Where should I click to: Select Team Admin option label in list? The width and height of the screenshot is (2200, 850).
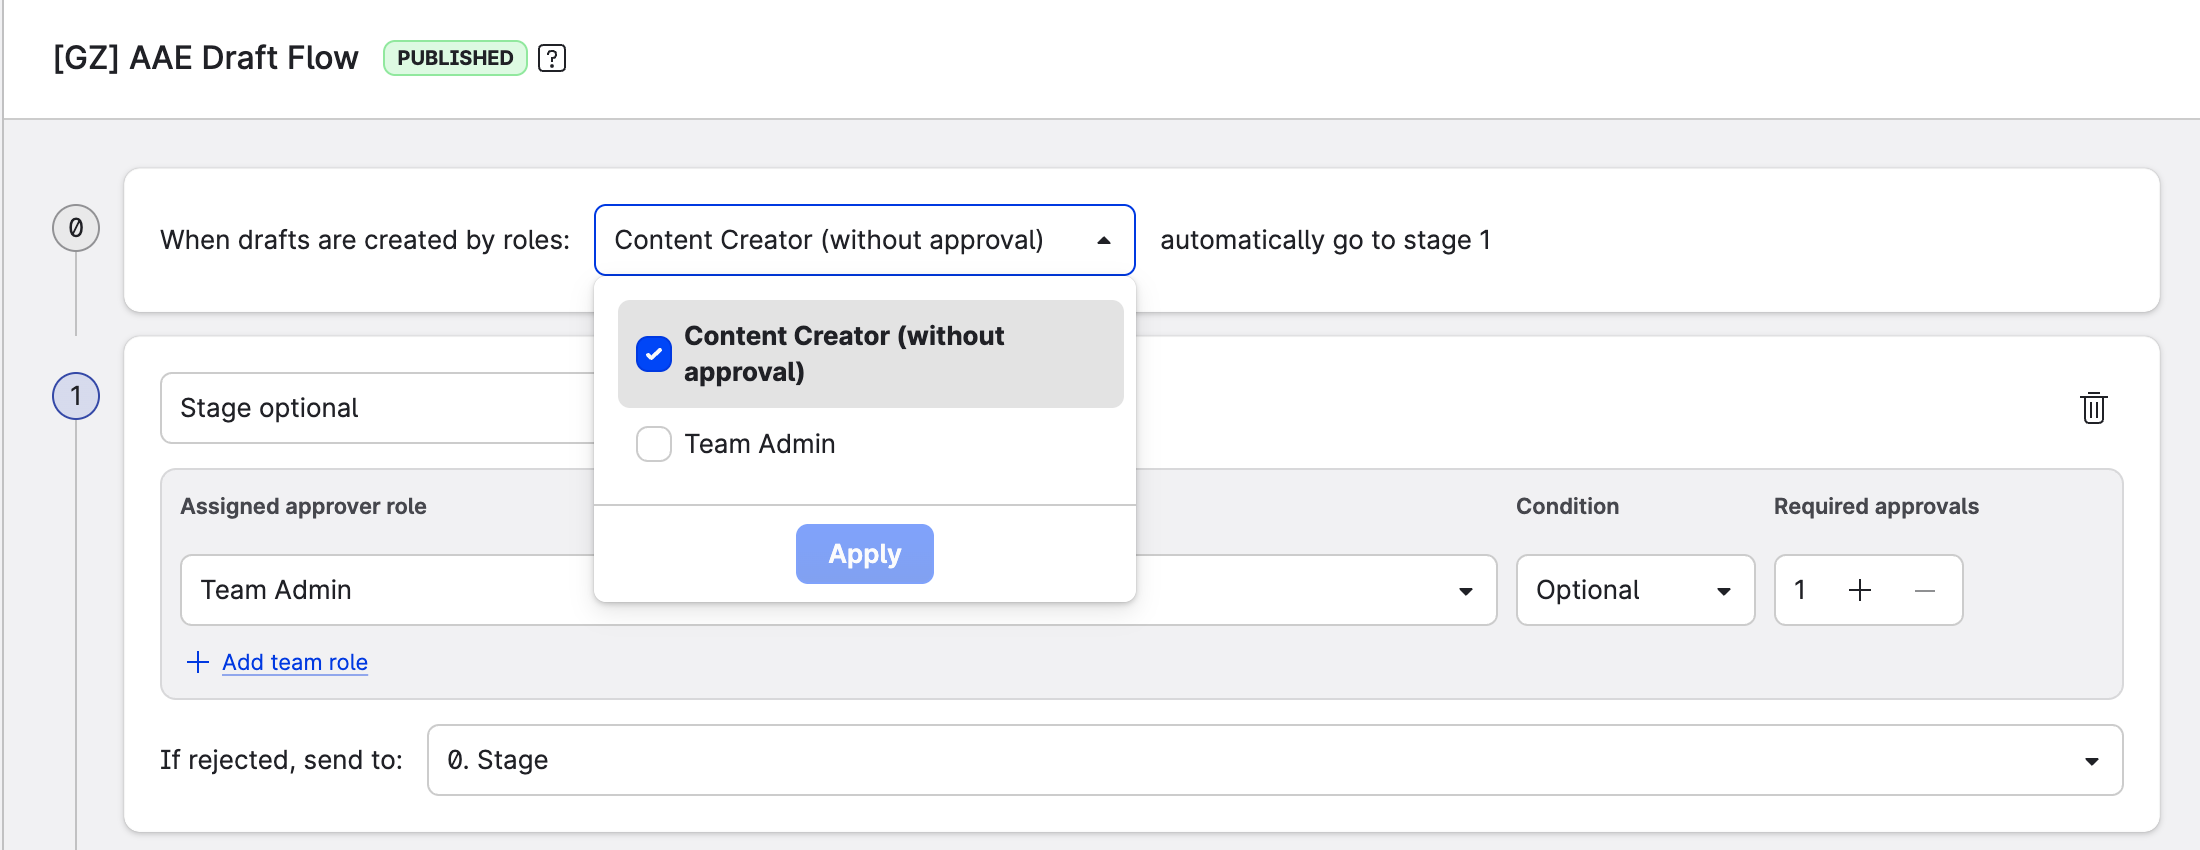click(760, 444)
